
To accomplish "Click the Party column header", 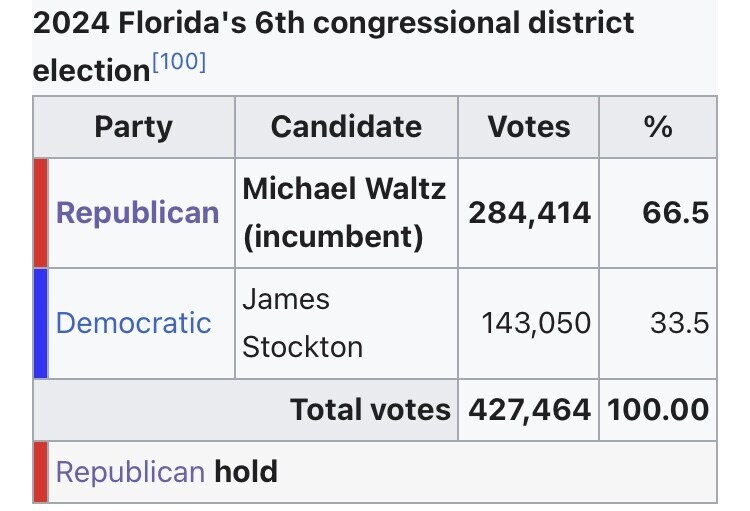I will point(133,127).
